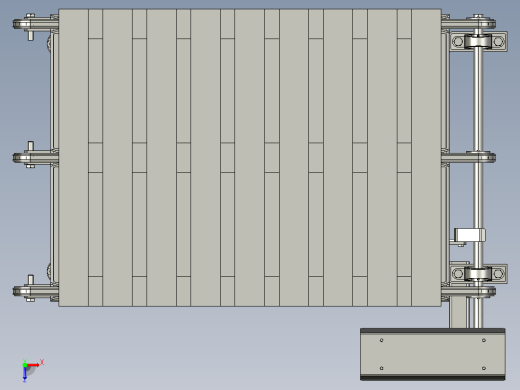This screenshot has height=390, width=520.
Task: Pick the lower pillow block bearing on the shaft
Action: pyautogui.click(x=478, y=274)
